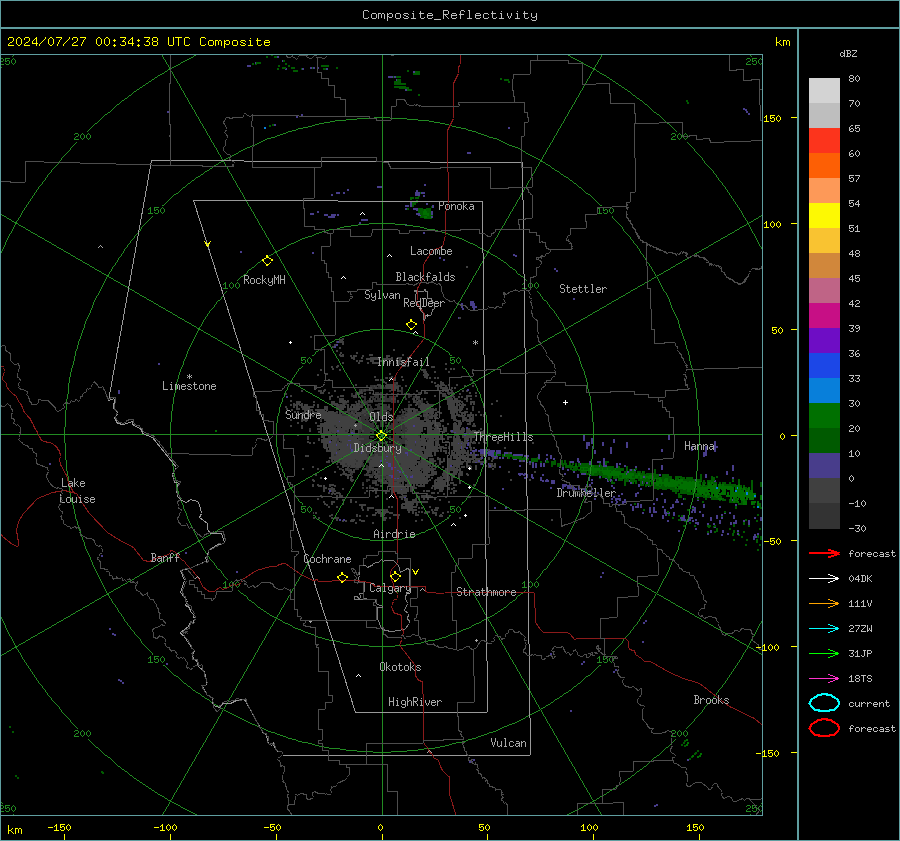The width and height of the screenshot is (900, 841).
Task: Click the Lake Louise label
Action: point(77,491)
